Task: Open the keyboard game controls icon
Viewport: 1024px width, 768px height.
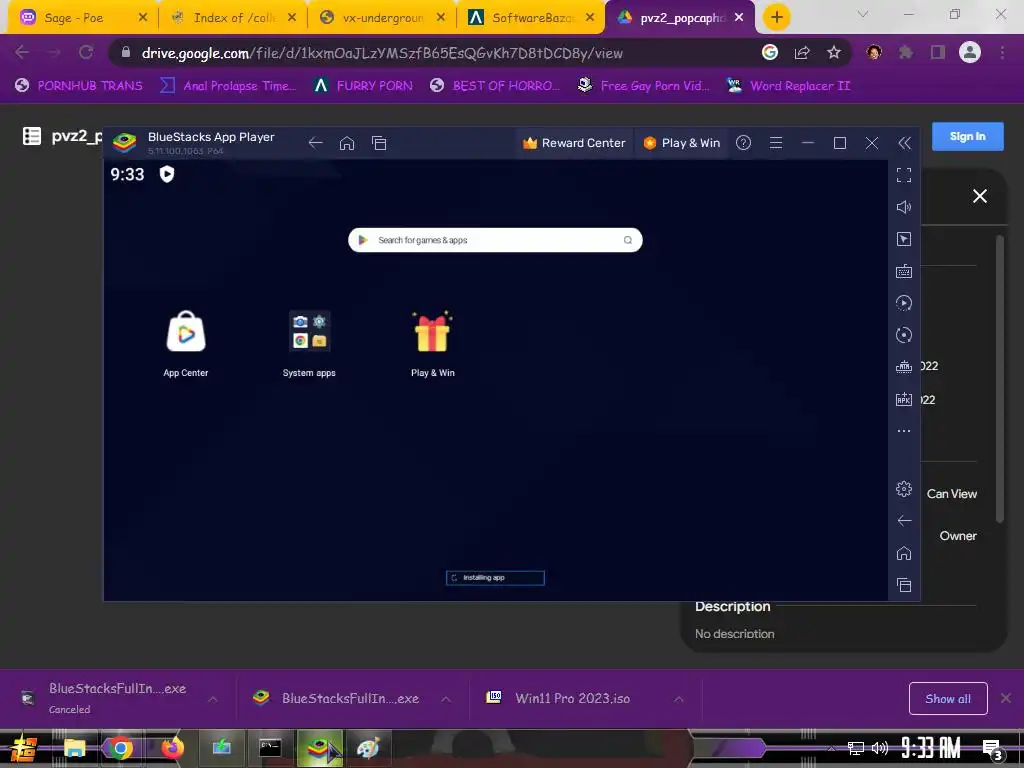Action: click(904, 271)
